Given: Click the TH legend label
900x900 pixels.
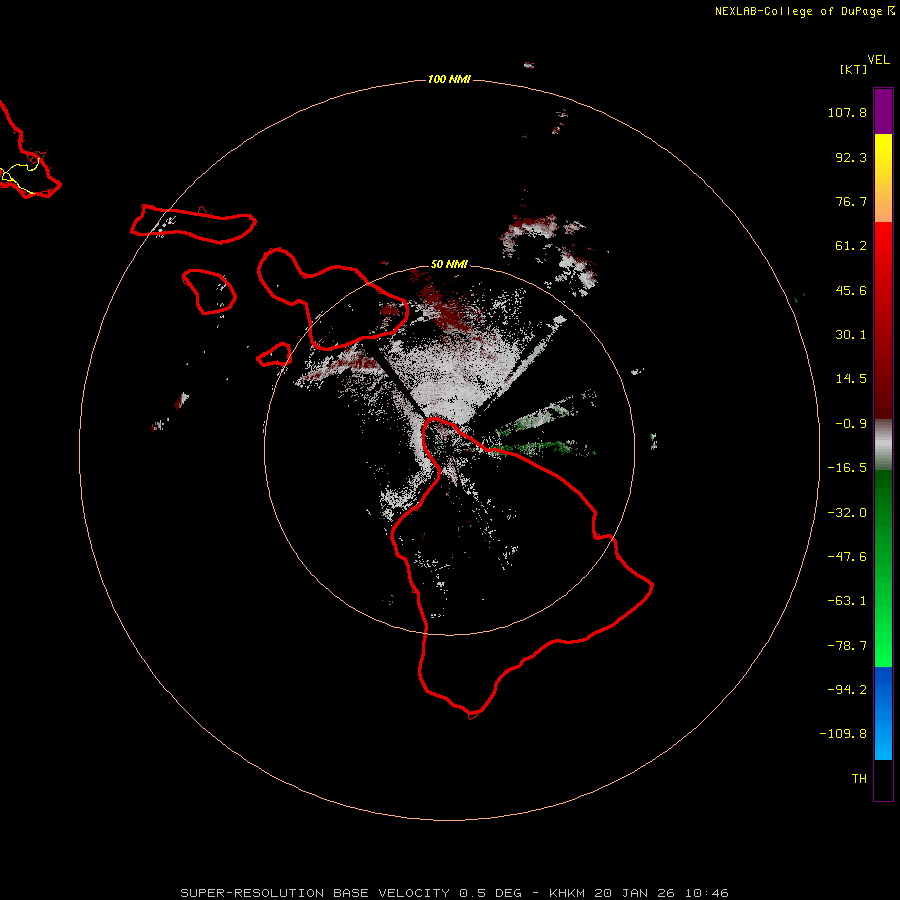Looking at the screenshot, I should (859, 779).
